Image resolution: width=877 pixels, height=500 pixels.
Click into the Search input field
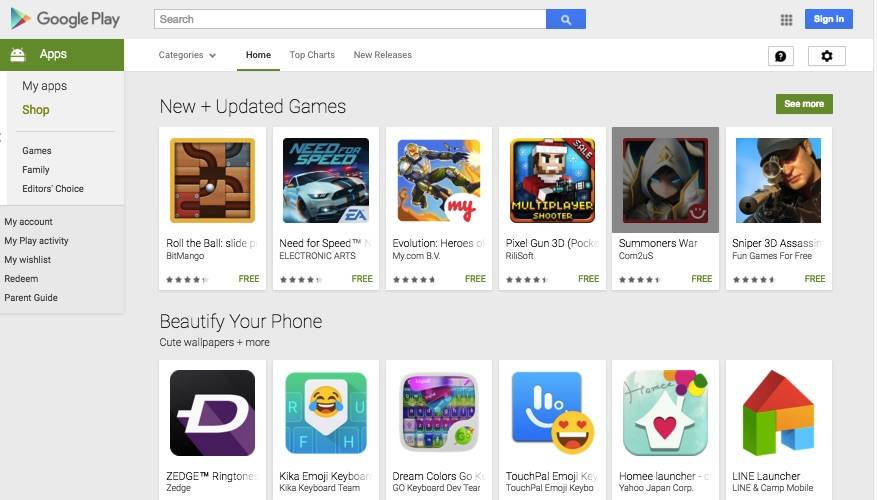(x=350, y=19)
